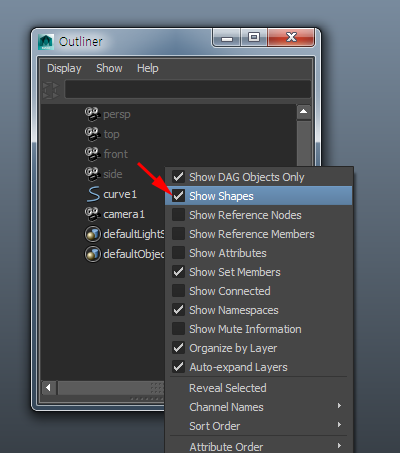The height and width of the screenshot is (453, 400).
Task: Maximize the Outliner window
Action: click(x=254, y=37)
